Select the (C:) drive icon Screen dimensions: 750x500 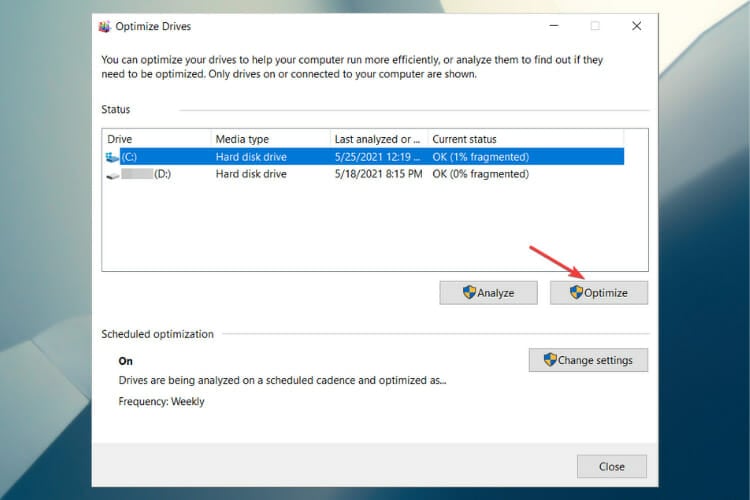(x=112, y=157)
